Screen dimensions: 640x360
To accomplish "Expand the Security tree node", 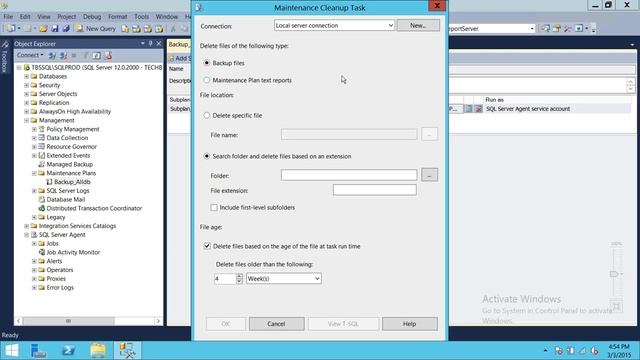I will click(x=27, y=85).
